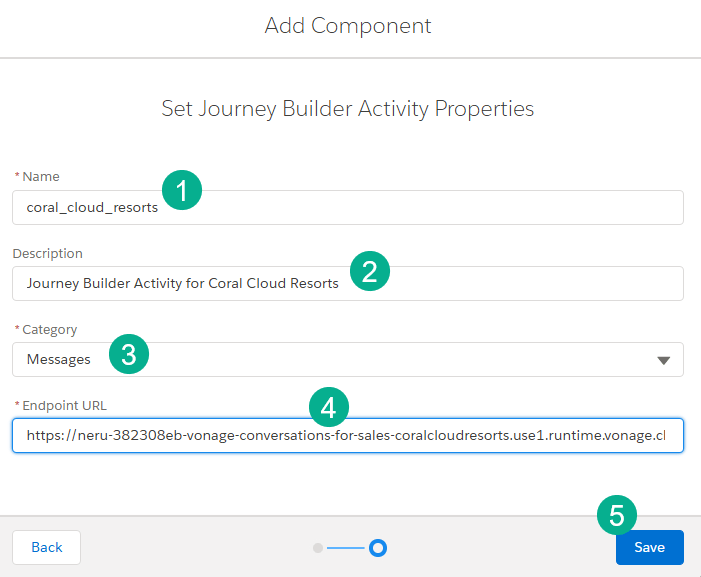701x577 pixels.
Task: Click the Endpoint URL input field
Action: (348, 435)
